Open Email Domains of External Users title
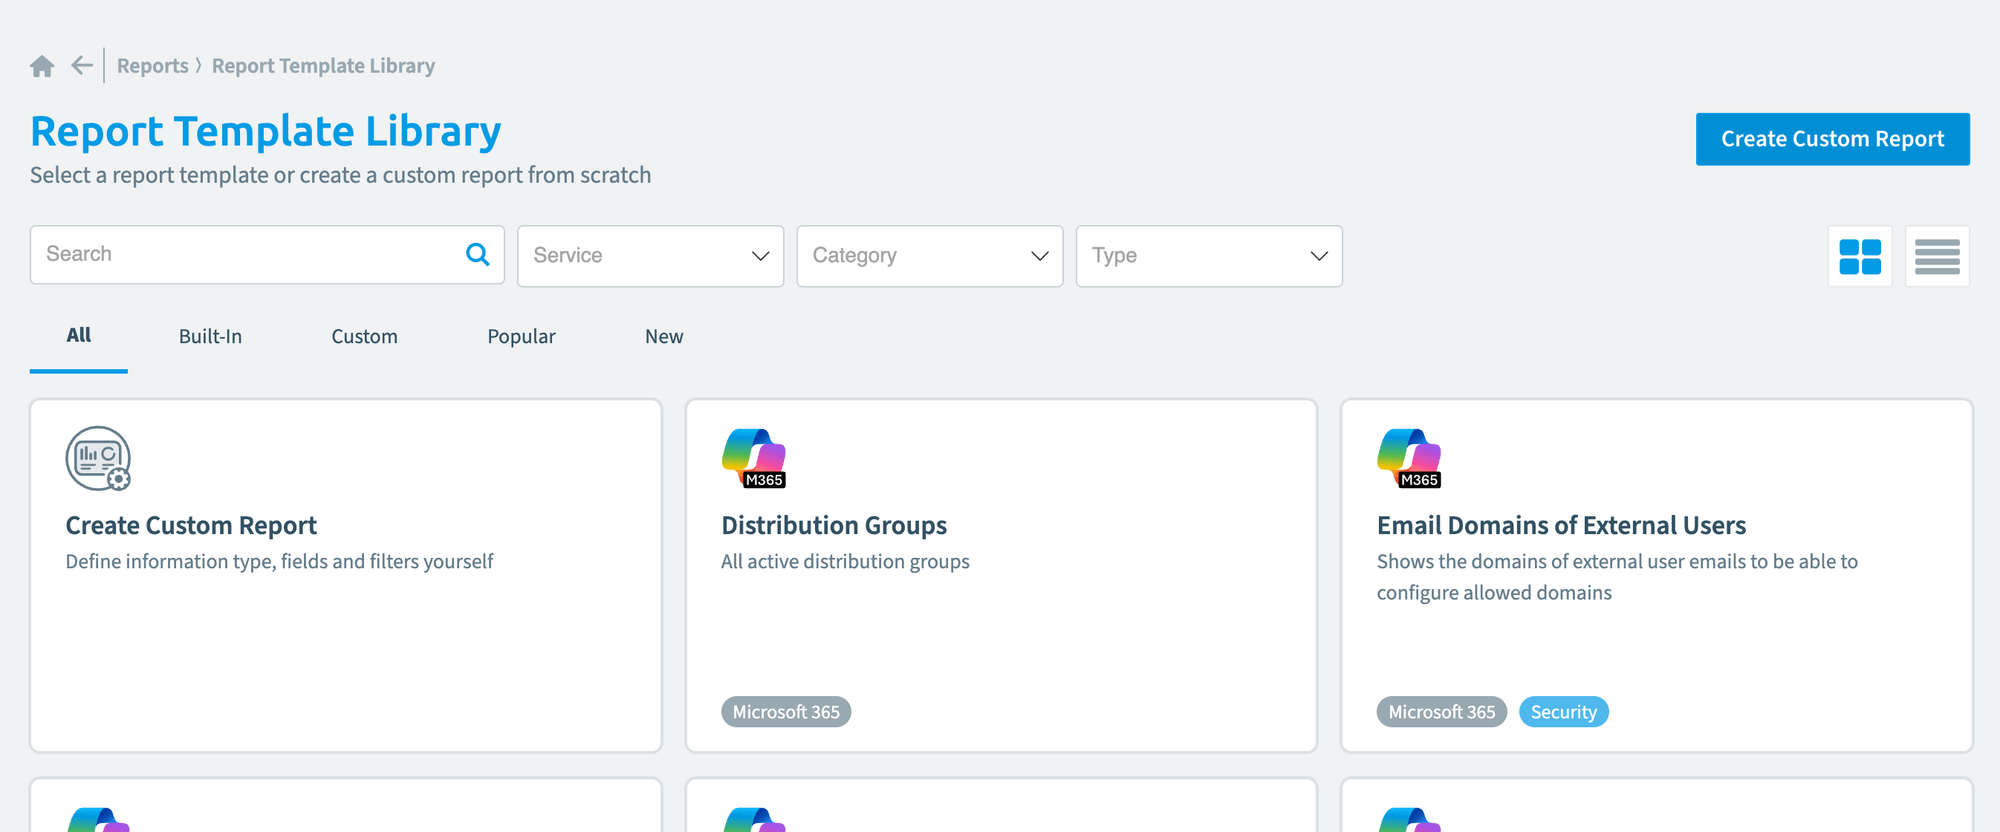2000x832 pixels. click(x=1561, y=525)
